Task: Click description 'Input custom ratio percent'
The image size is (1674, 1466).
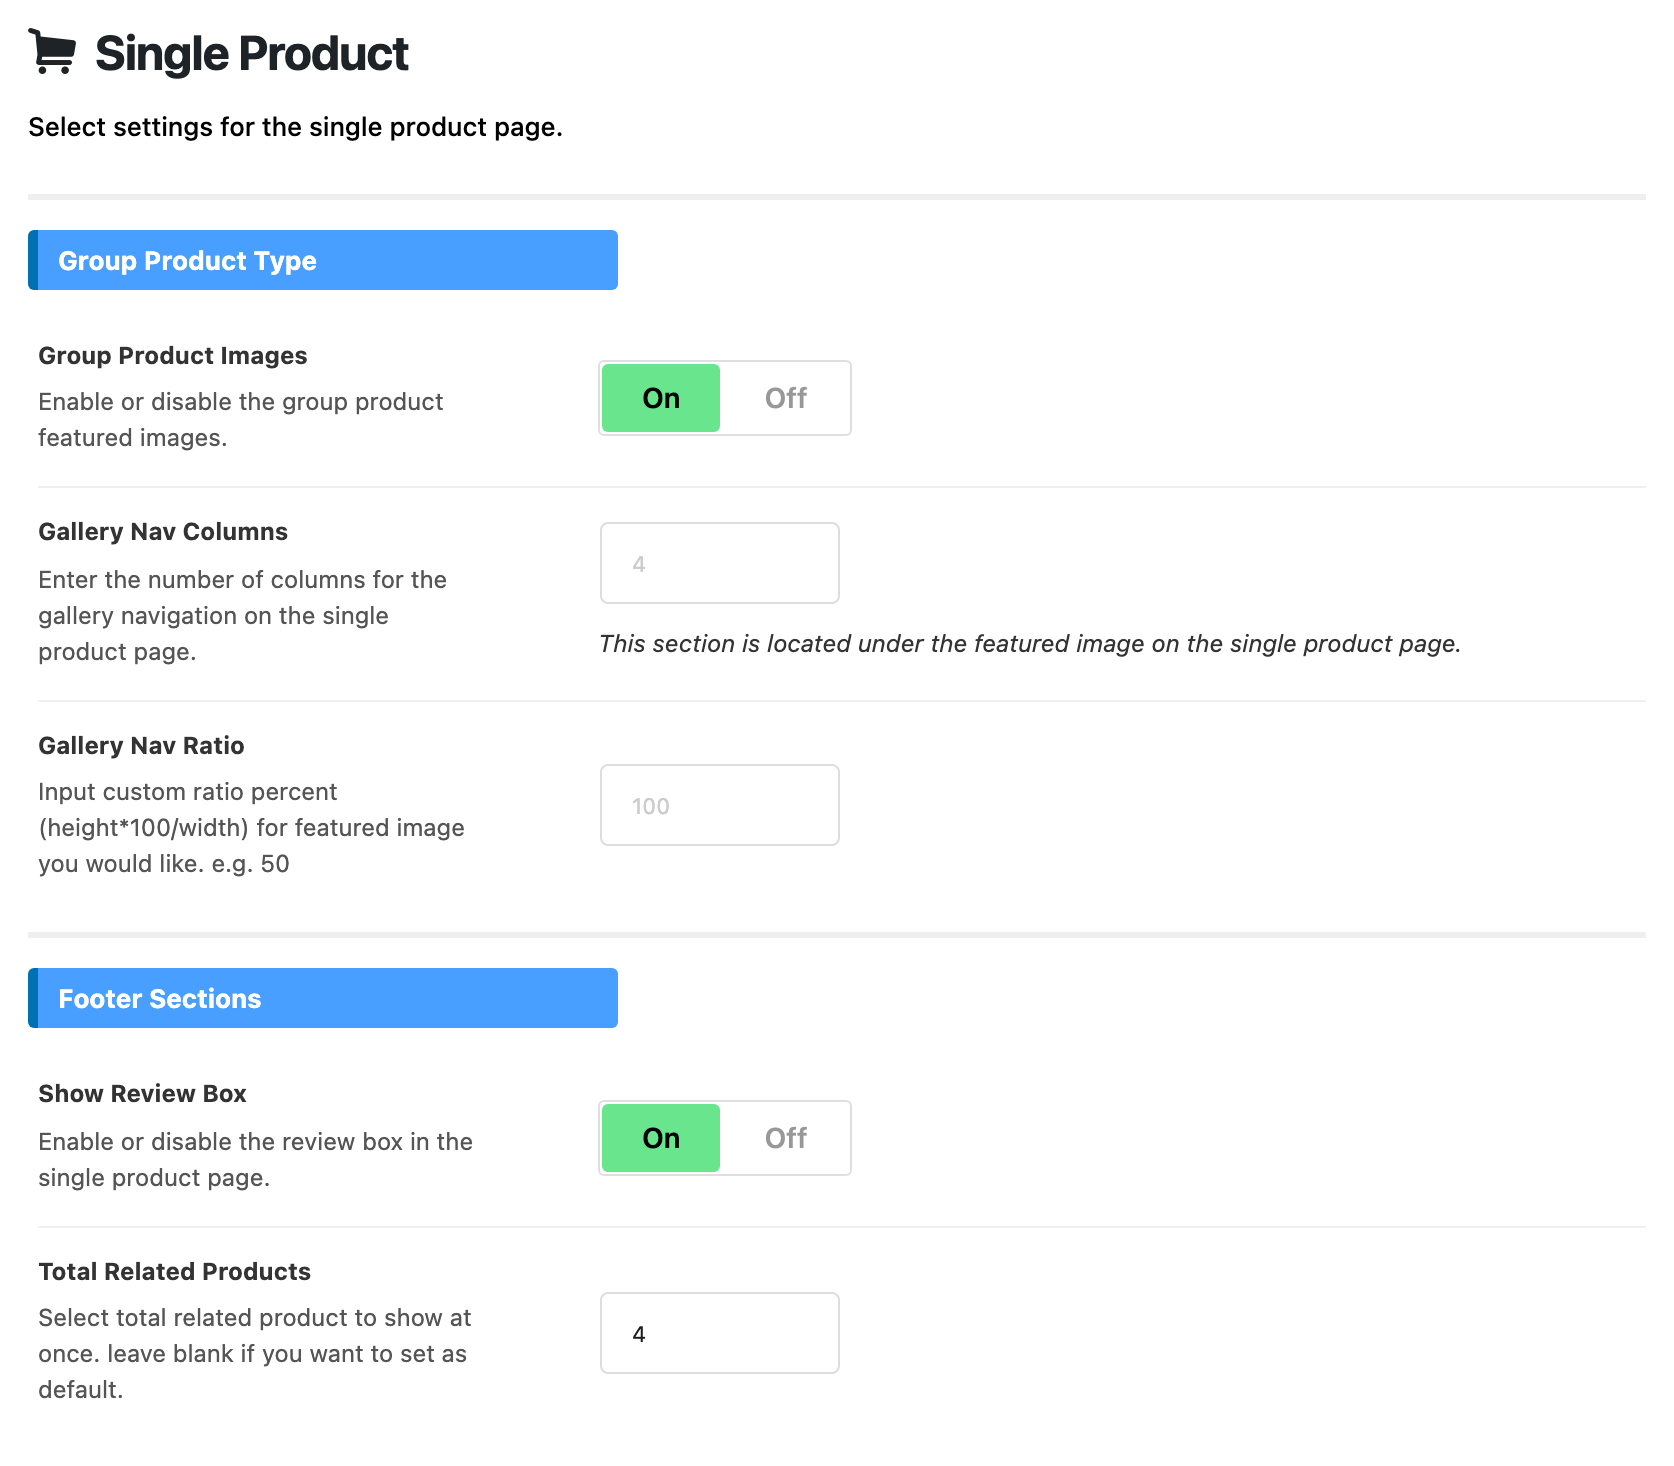Action: pos(252,828)
